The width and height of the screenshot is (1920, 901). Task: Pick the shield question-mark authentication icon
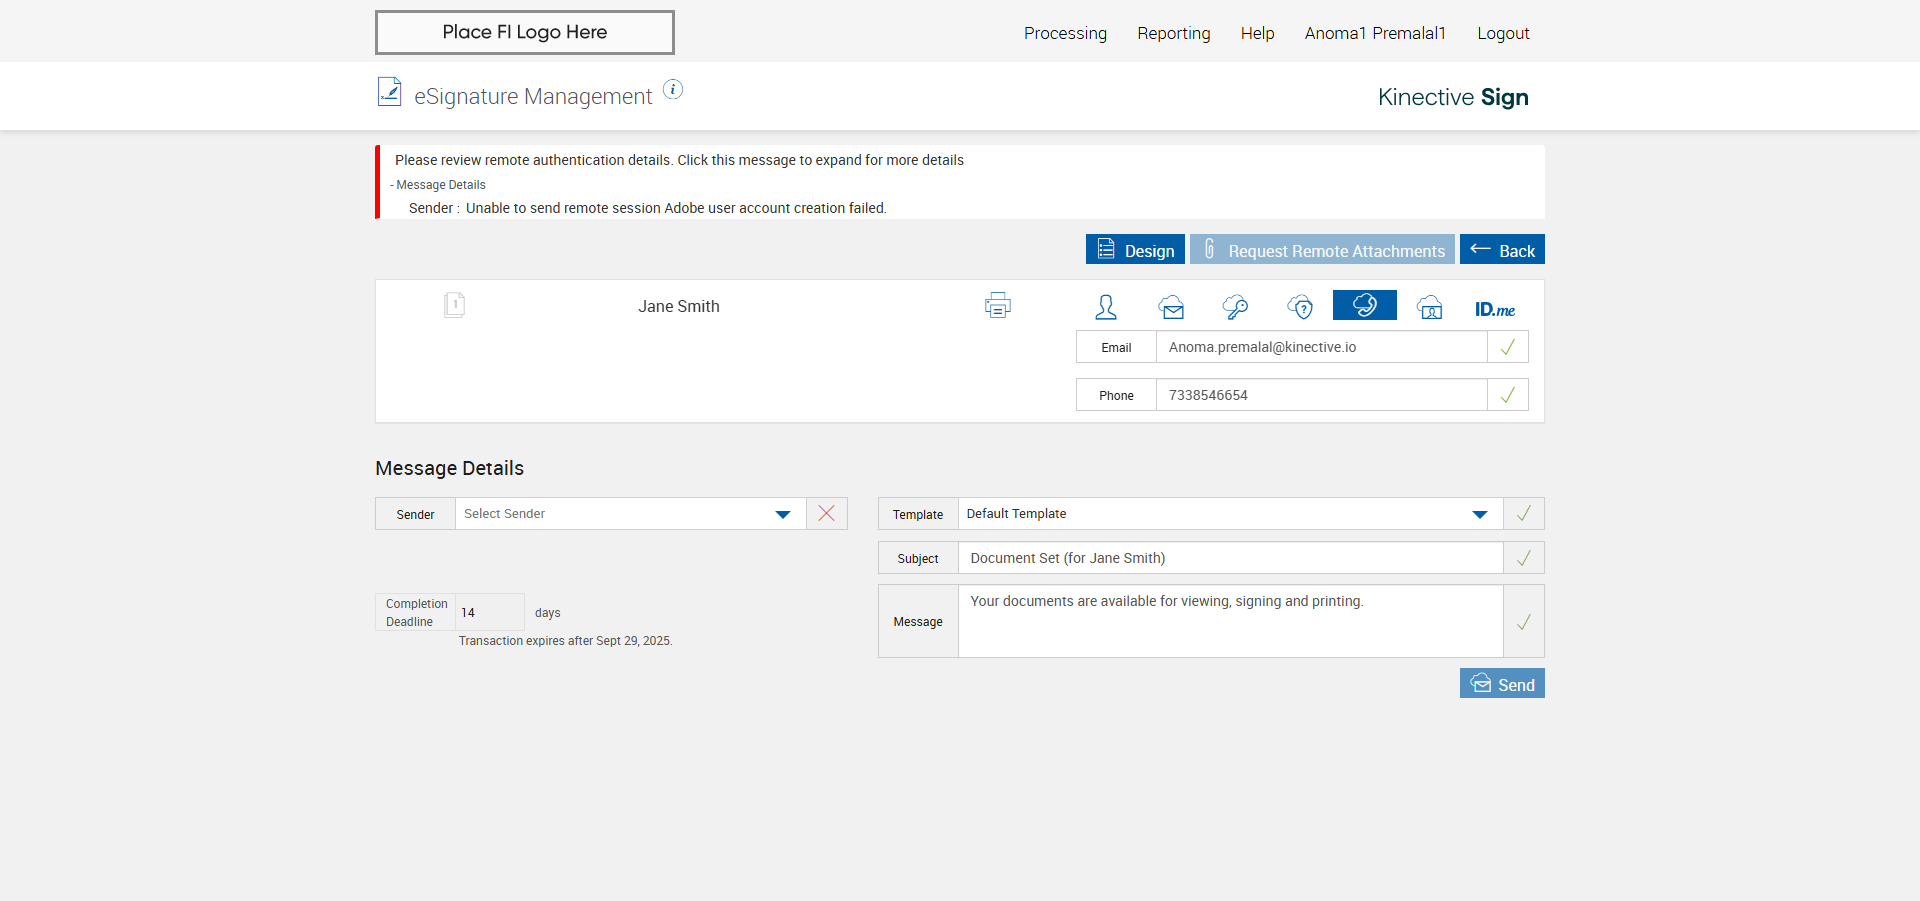click(x=1300, y=307)
